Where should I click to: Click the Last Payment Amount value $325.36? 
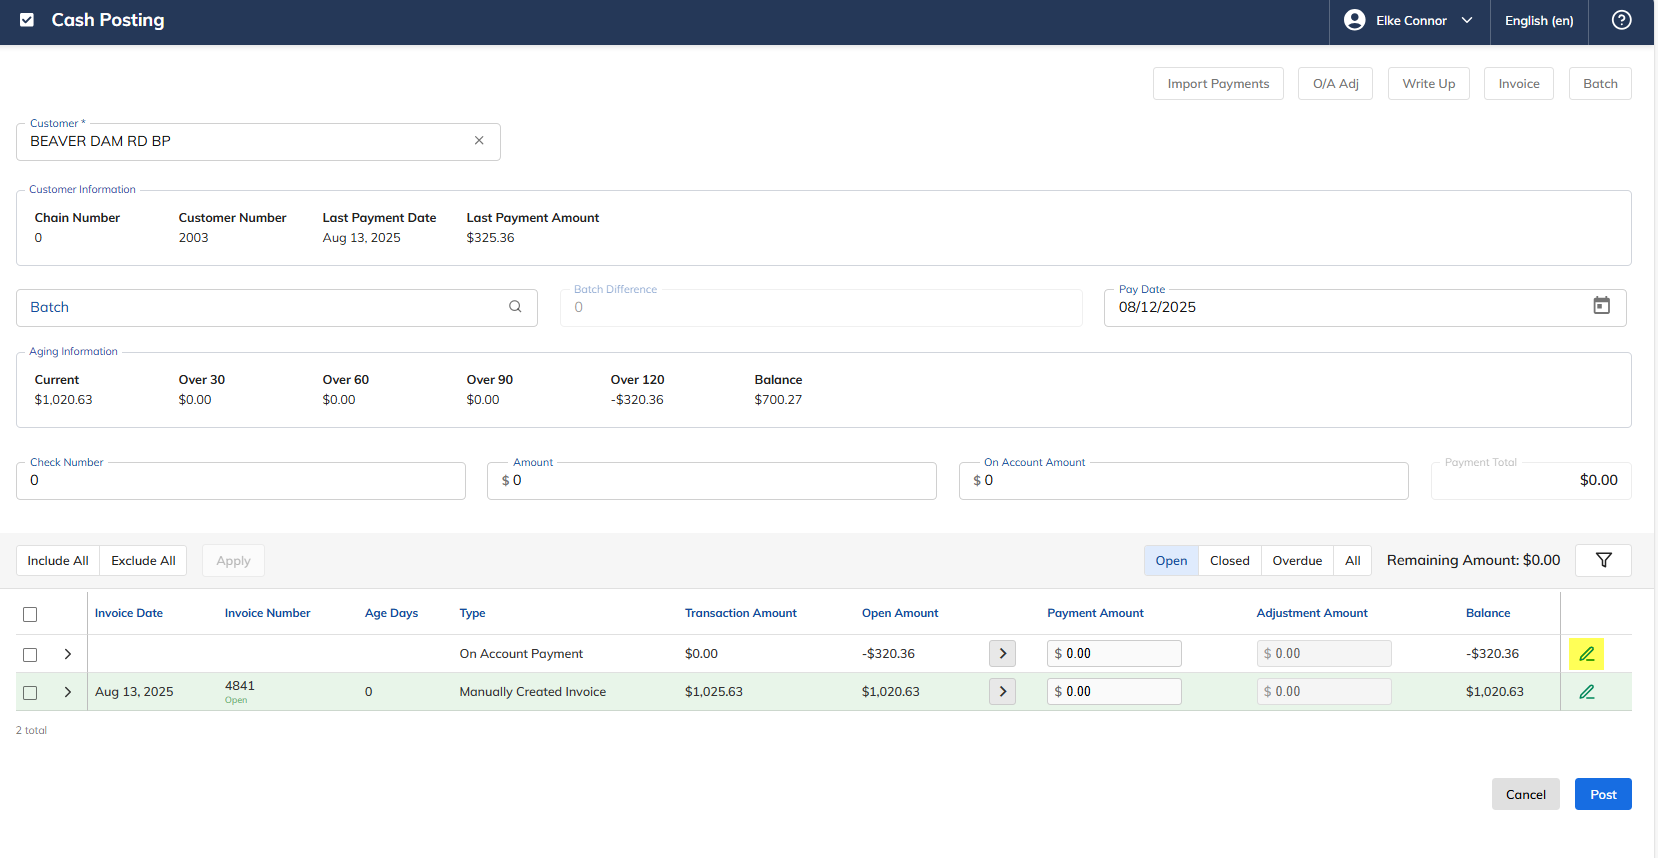[490, 238]
